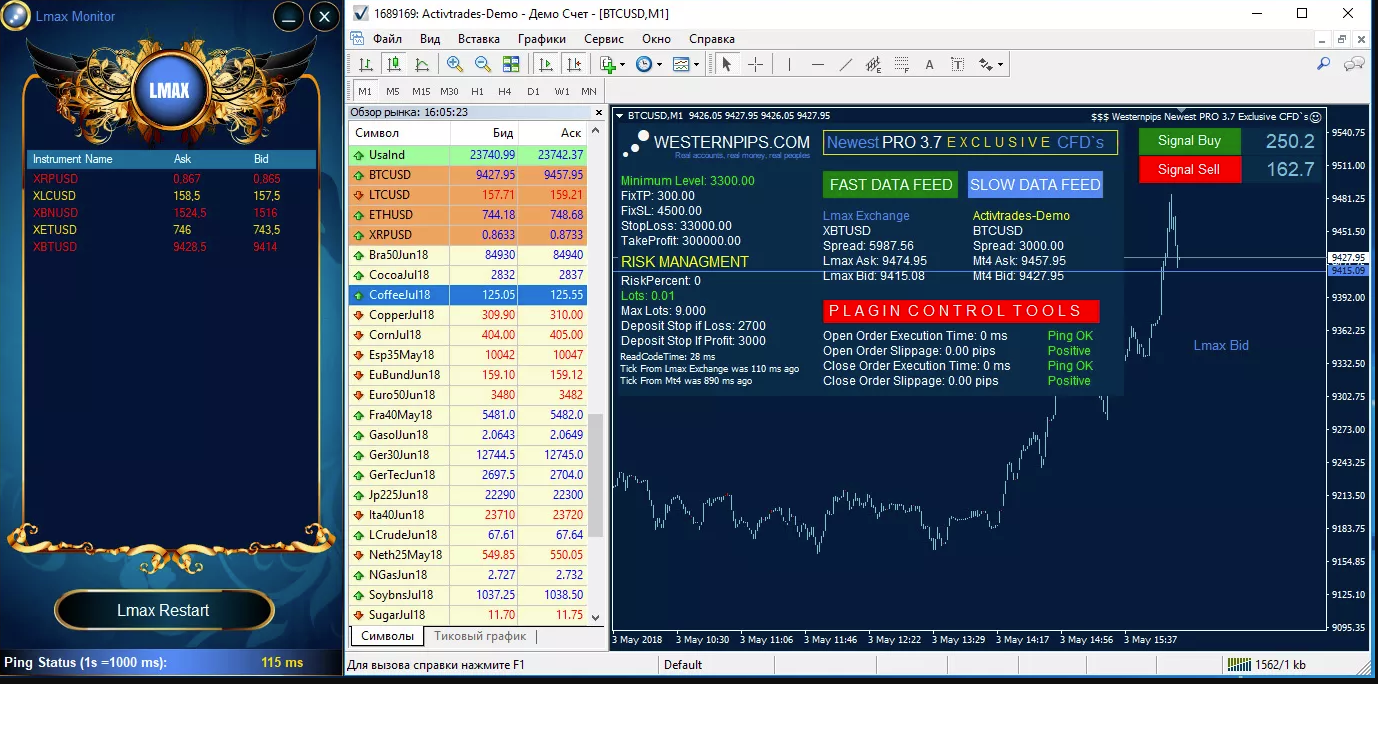
Task: Select the horizontal line drawing tool
Action: click(x=817, y=64)
